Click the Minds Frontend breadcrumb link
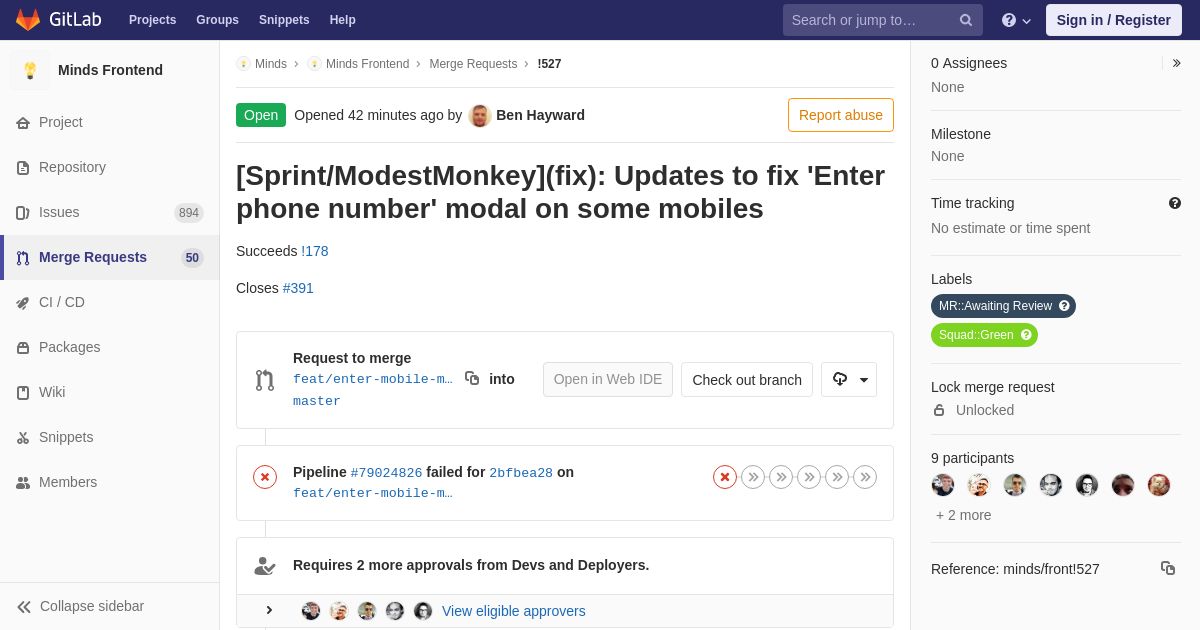 click(x=367, y=64)
